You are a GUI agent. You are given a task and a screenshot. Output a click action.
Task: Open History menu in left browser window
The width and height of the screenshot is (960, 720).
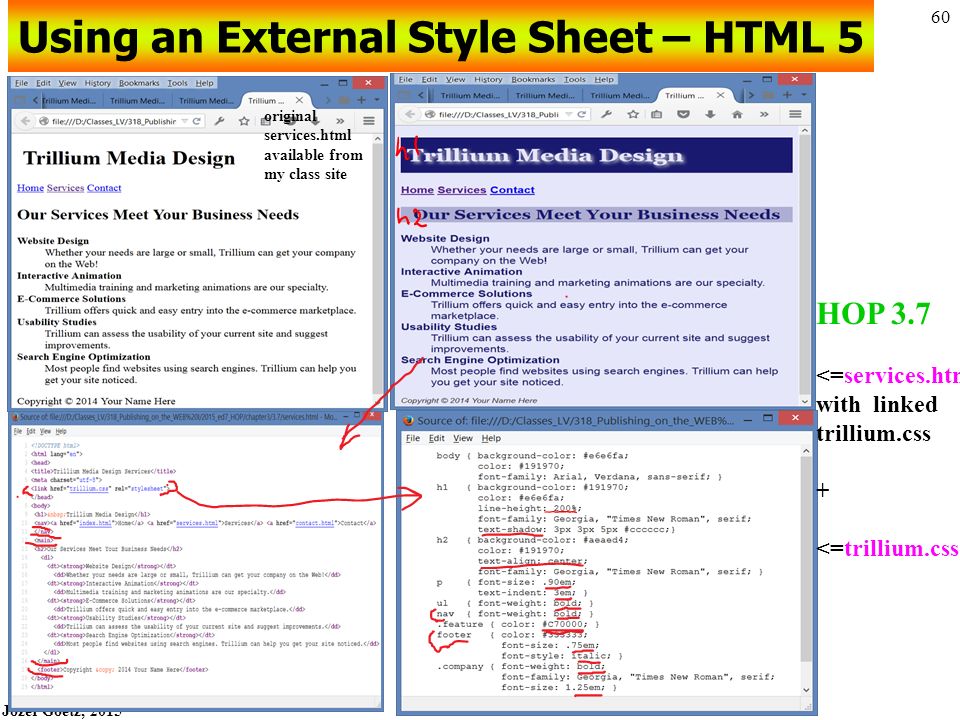[x=97, y=83]
